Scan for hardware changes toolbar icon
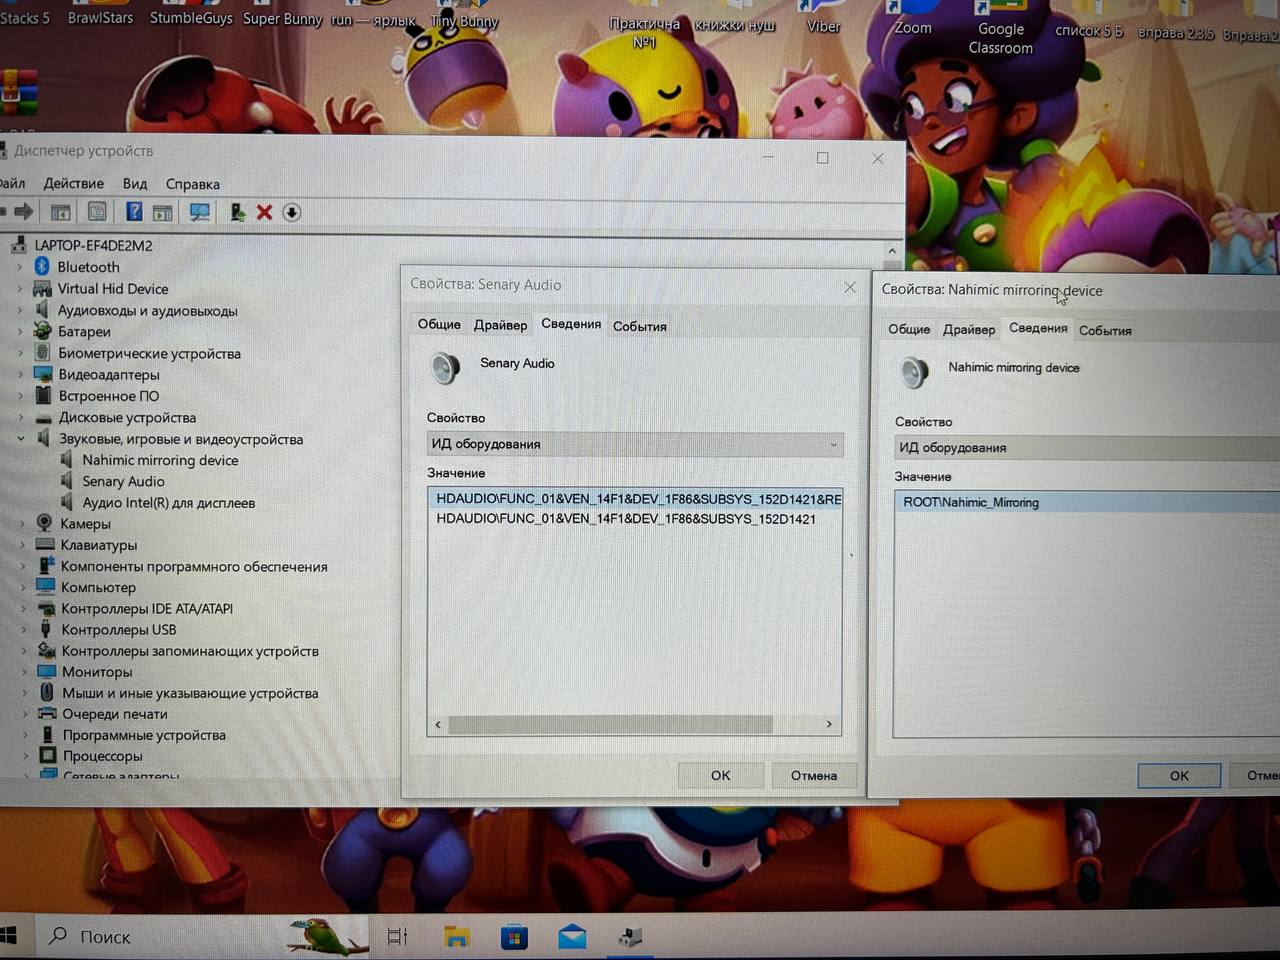Screen dimensions: 1280x960 point(200,212)
